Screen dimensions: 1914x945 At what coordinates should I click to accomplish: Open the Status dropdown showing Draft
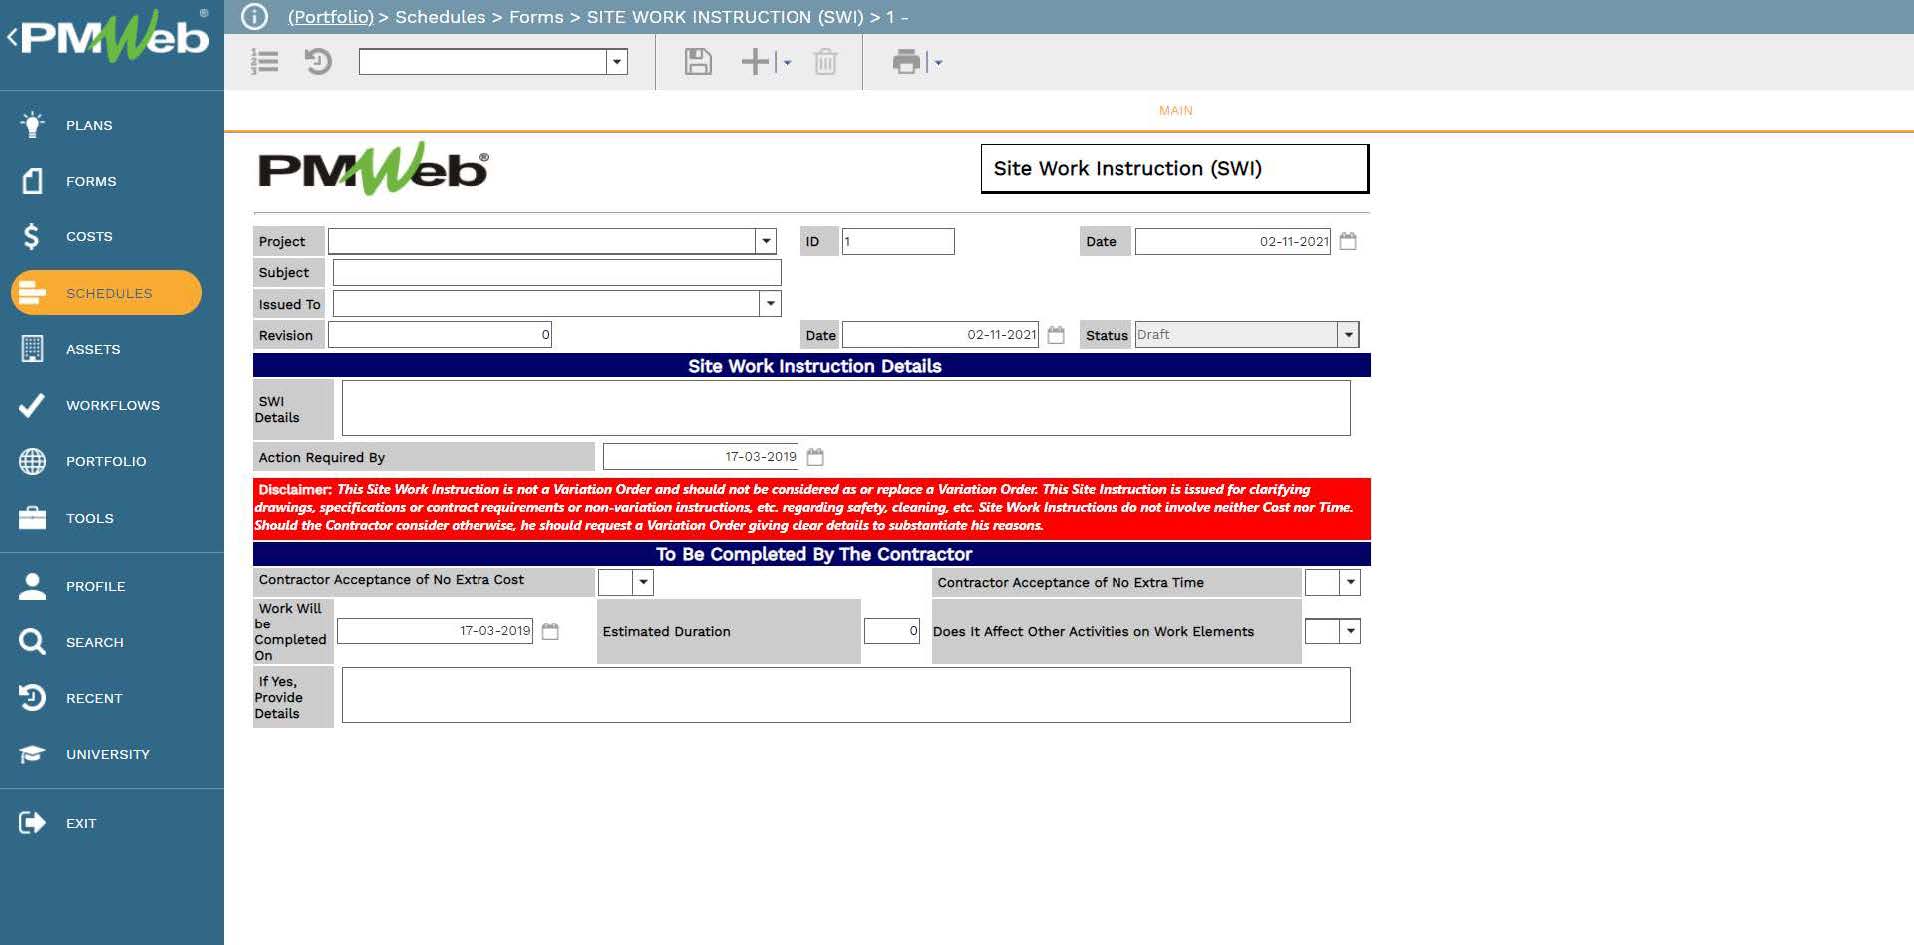pos(1348,334)
